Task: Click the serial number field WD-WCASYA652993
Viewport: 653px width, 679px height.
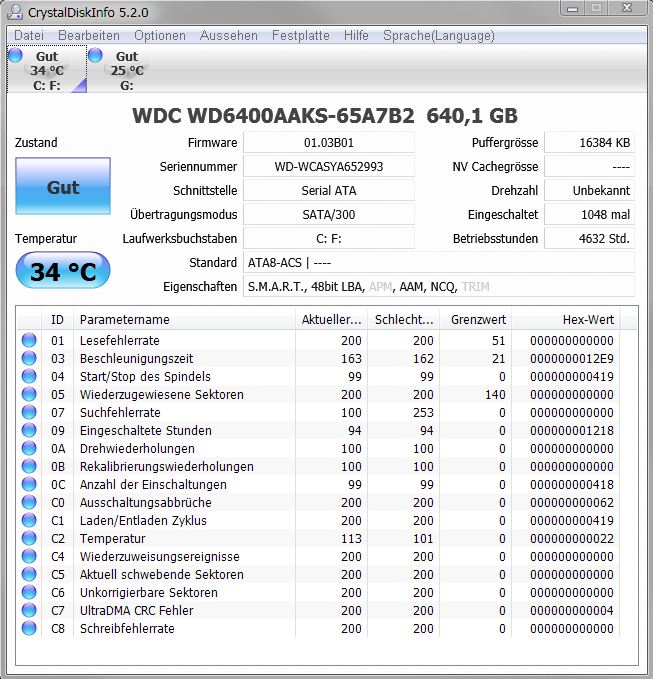Action: coord(329,167)
